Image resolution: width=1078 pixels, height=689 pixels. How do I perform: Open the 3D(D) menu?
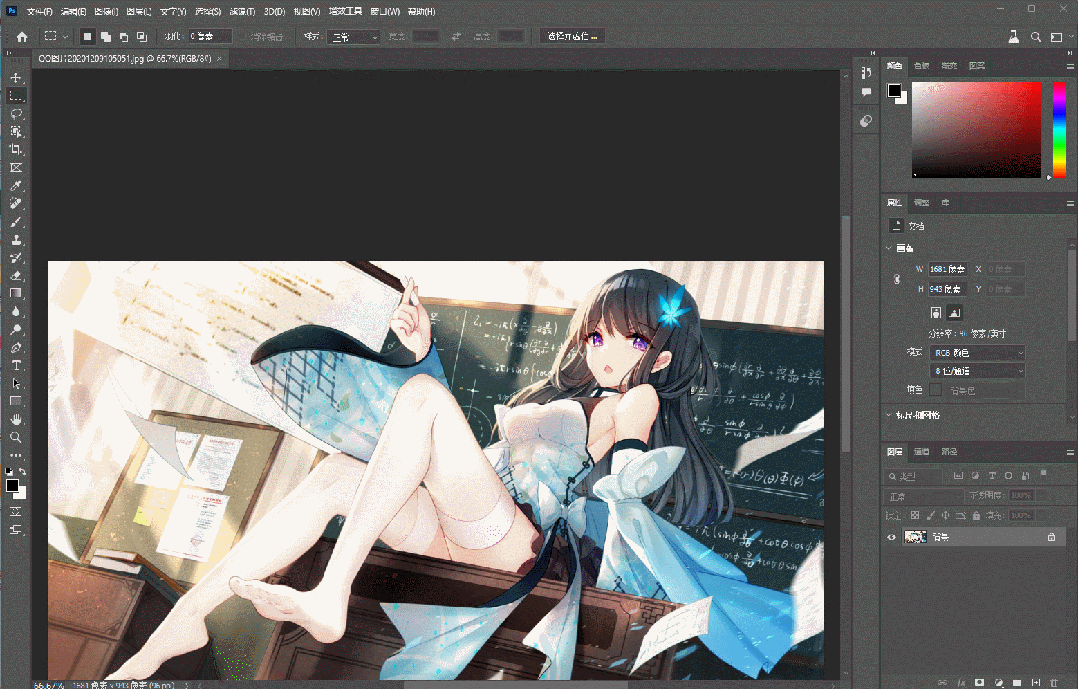pos(274,12)
